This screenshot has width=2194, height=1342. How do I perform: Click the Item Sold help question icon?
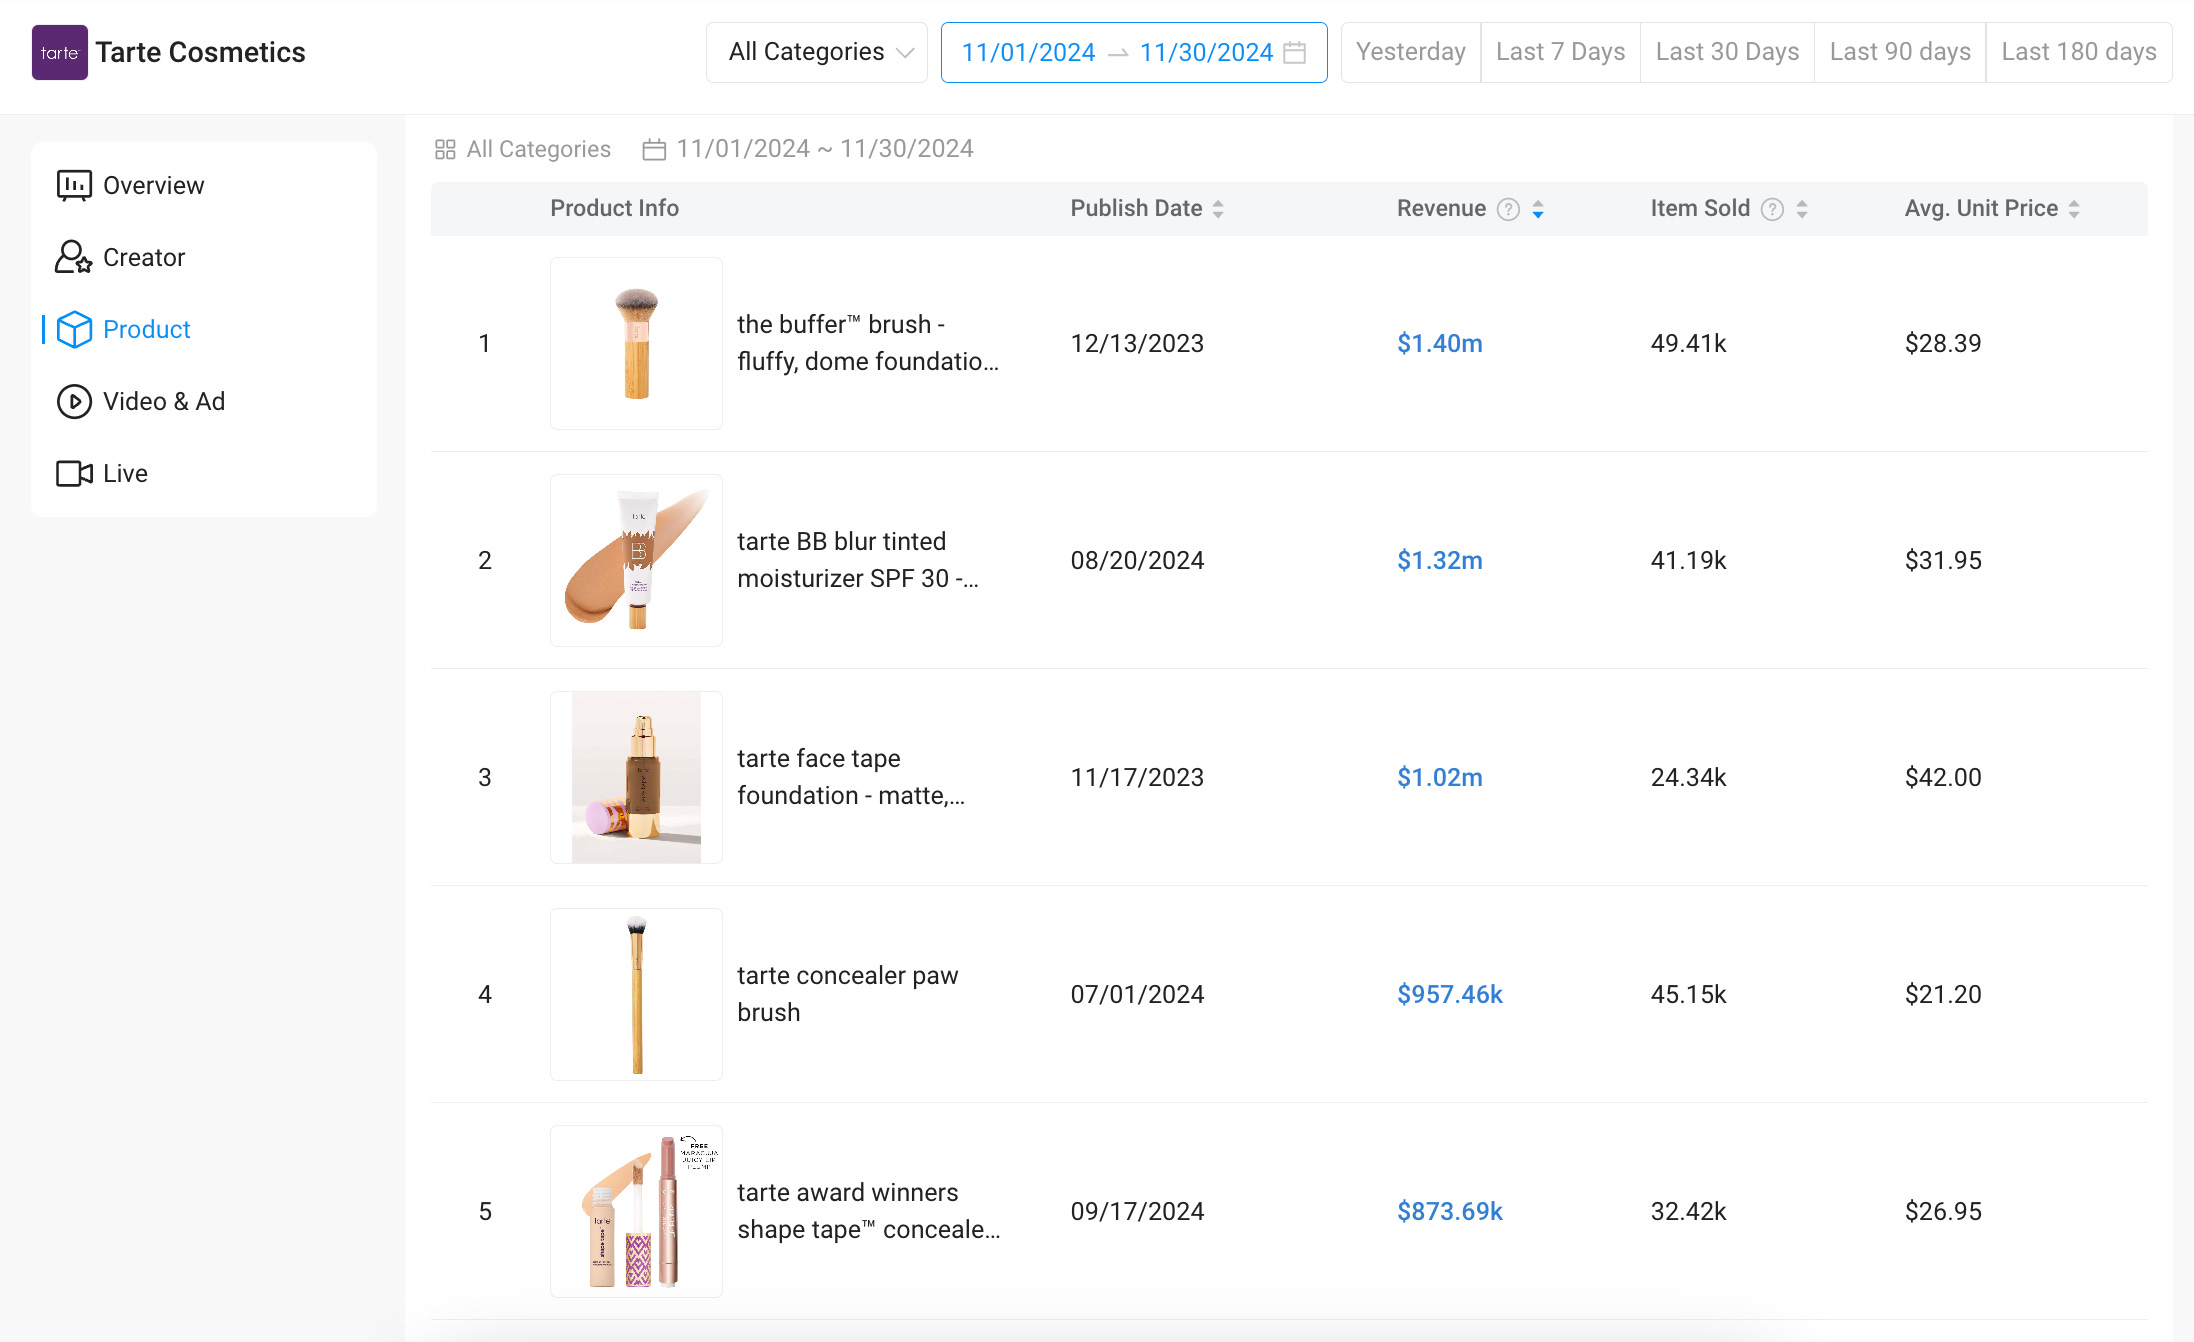1772,209
